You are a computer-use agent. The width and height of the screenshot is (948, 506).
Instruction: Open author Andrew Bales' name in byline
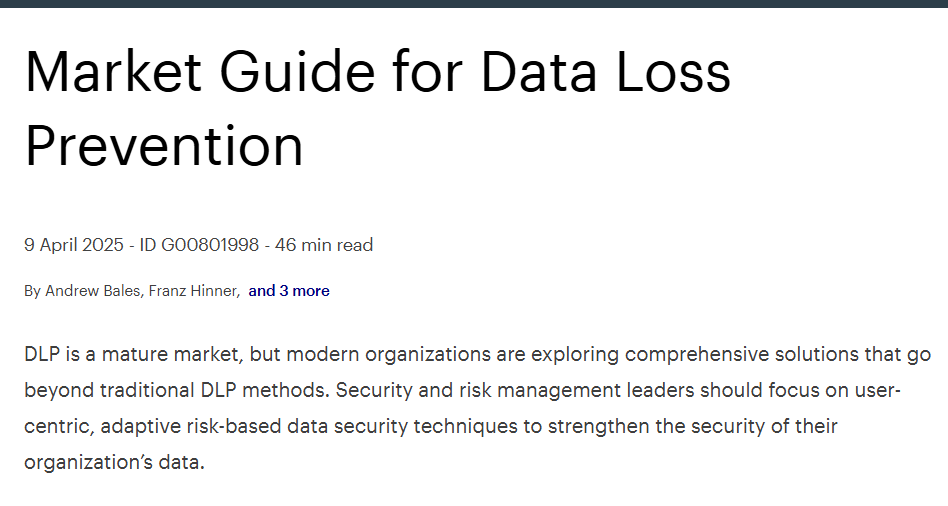(x=88, y=291)
